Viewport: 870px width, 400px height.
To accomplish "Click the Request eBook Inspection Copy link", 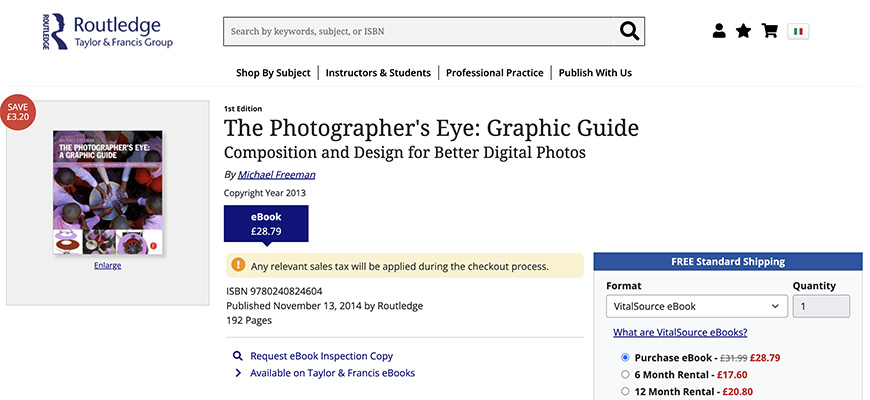I will tap(321, 356).
